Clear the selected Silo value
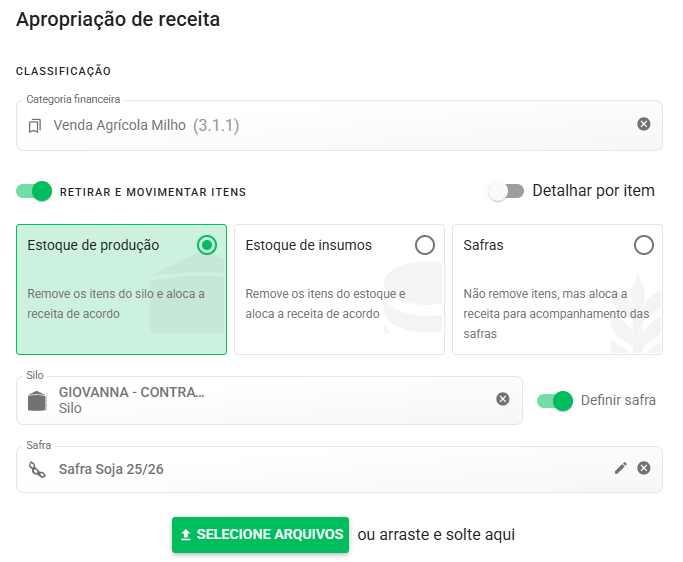 click(503, 399)
